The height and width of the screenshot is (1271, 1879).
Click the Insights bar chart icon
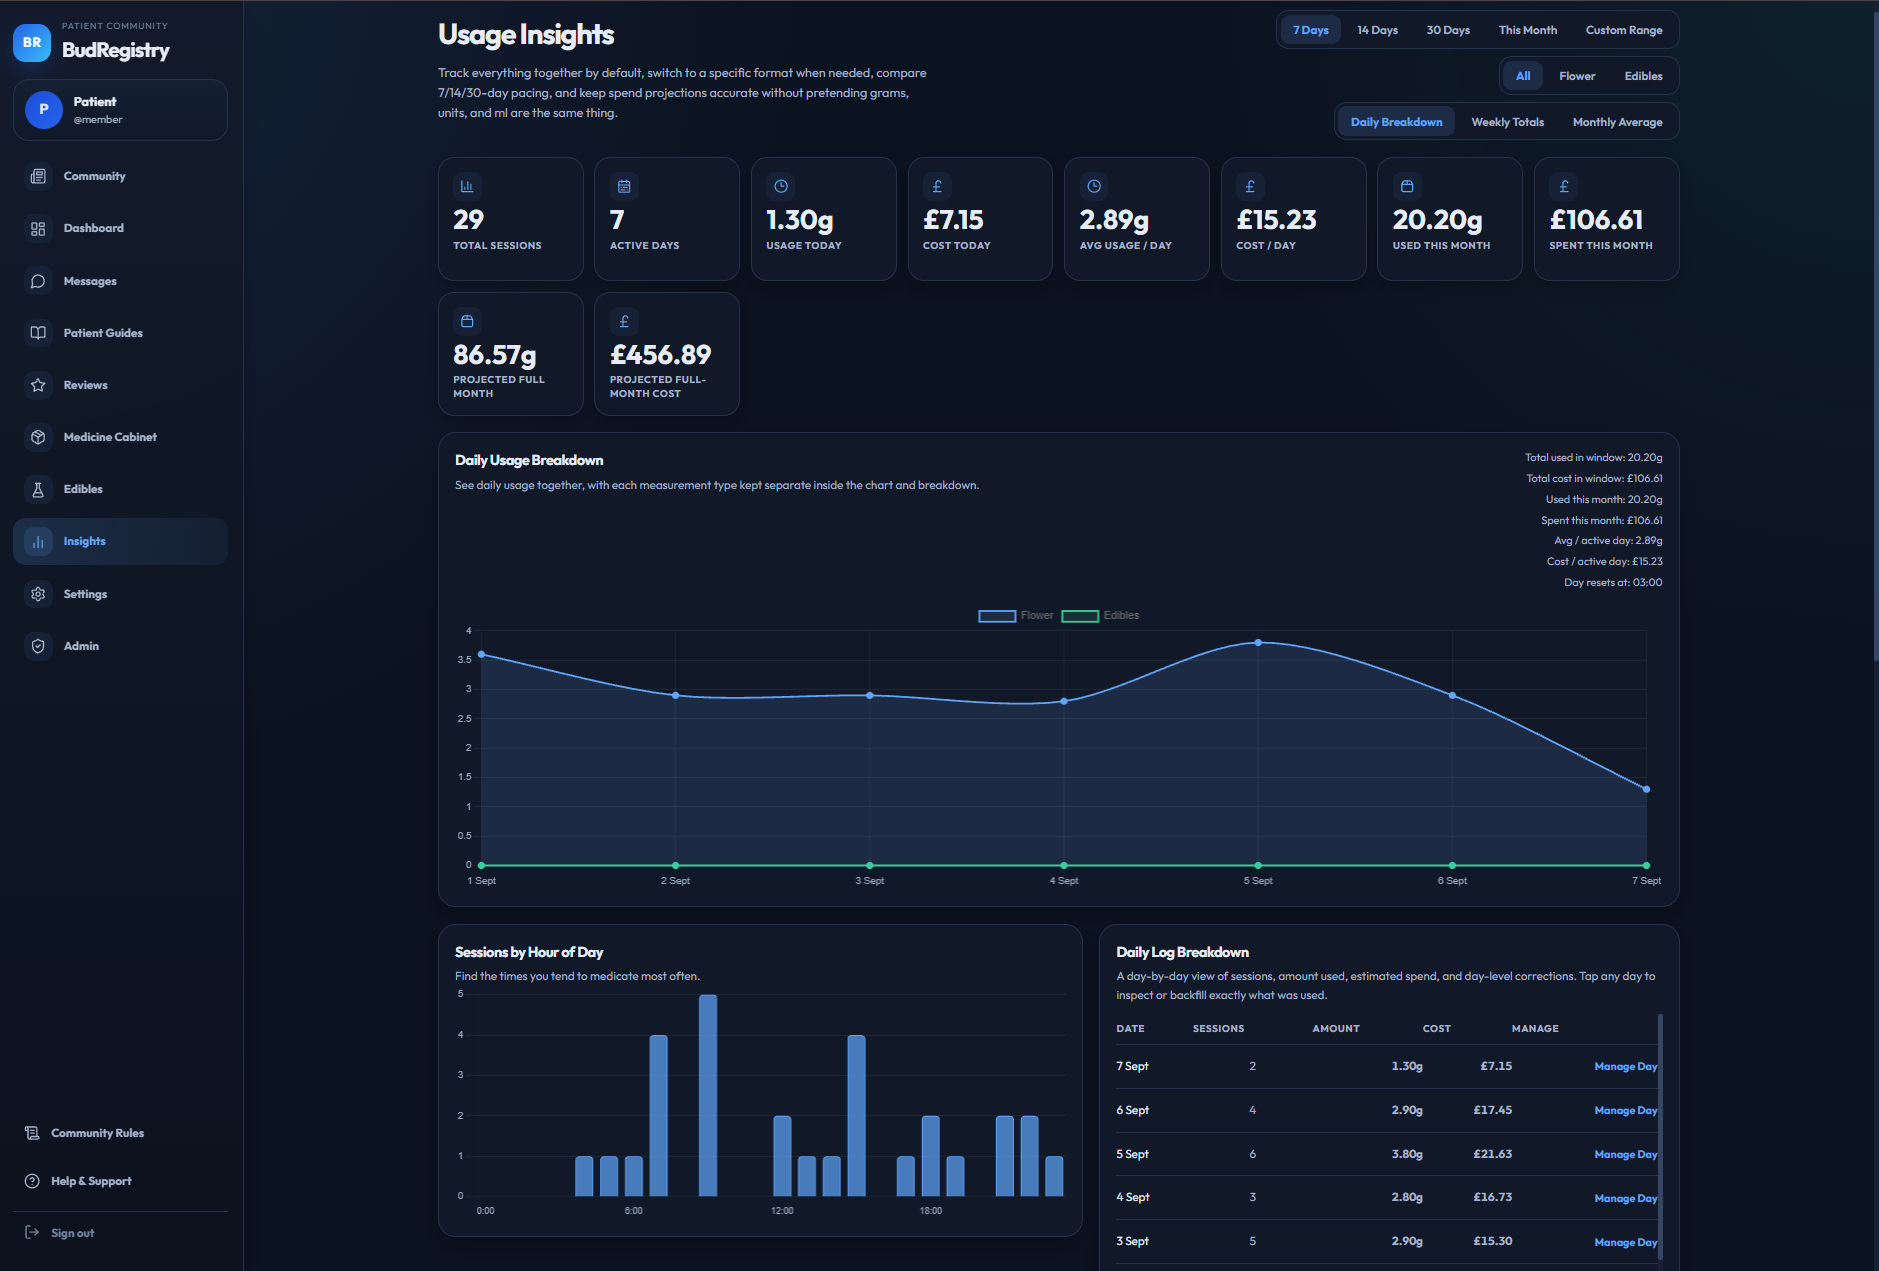pos(38,542)
